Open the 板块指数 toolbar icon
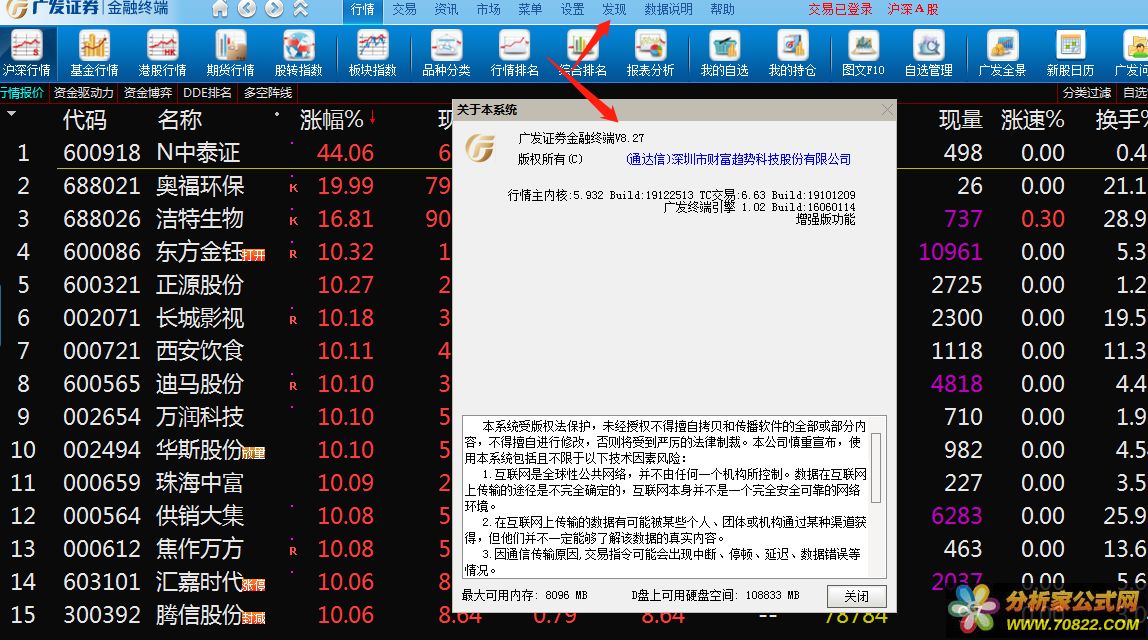The image size is (1148, 640). [373, 53]
